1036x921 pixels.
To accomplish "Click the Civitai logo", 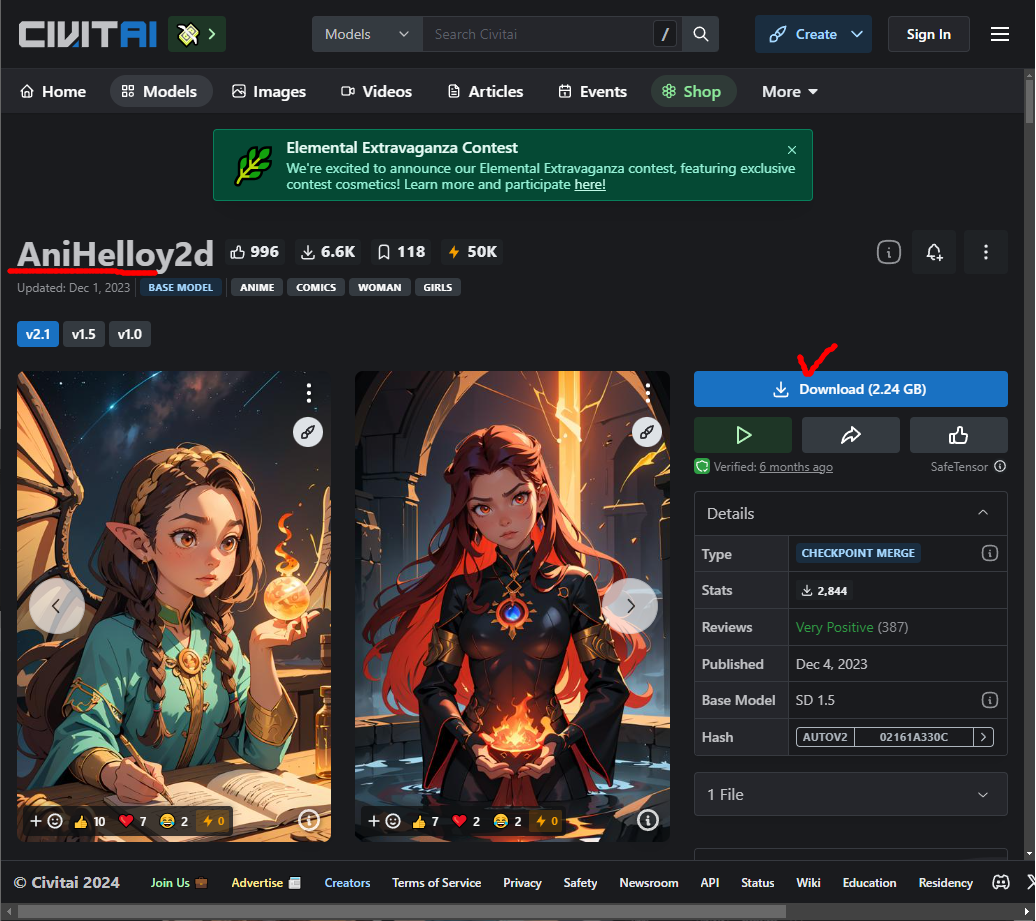I will click(x=87, y=34).
